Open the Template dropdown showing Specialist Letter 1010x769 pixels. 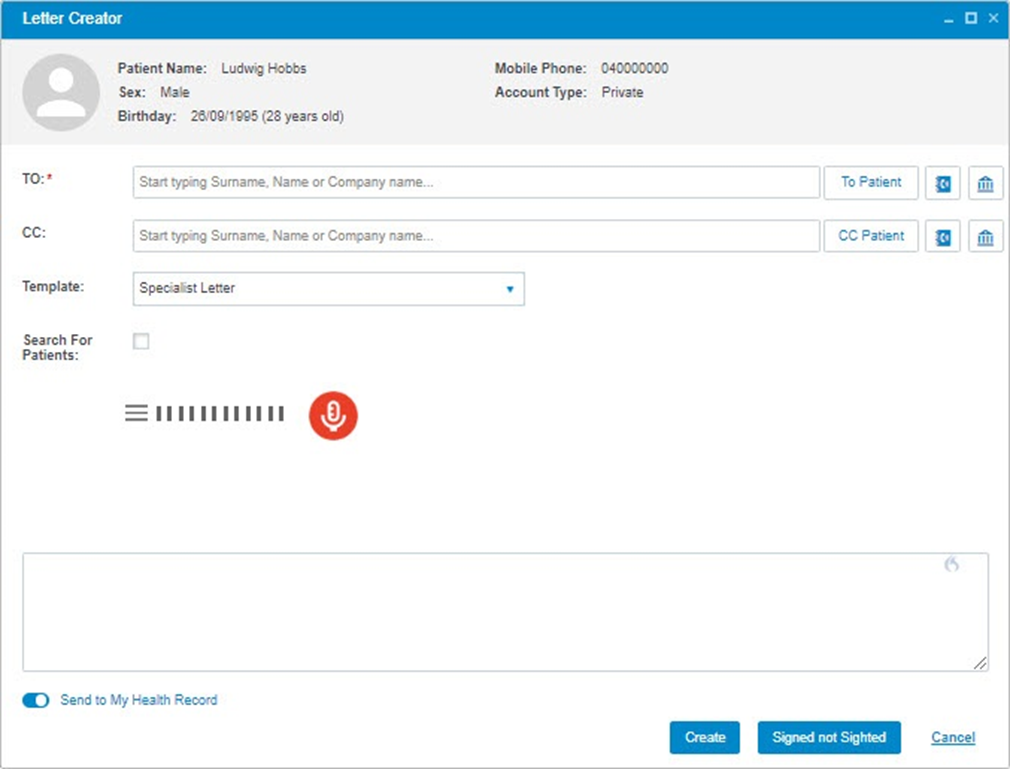pos(510,288)
